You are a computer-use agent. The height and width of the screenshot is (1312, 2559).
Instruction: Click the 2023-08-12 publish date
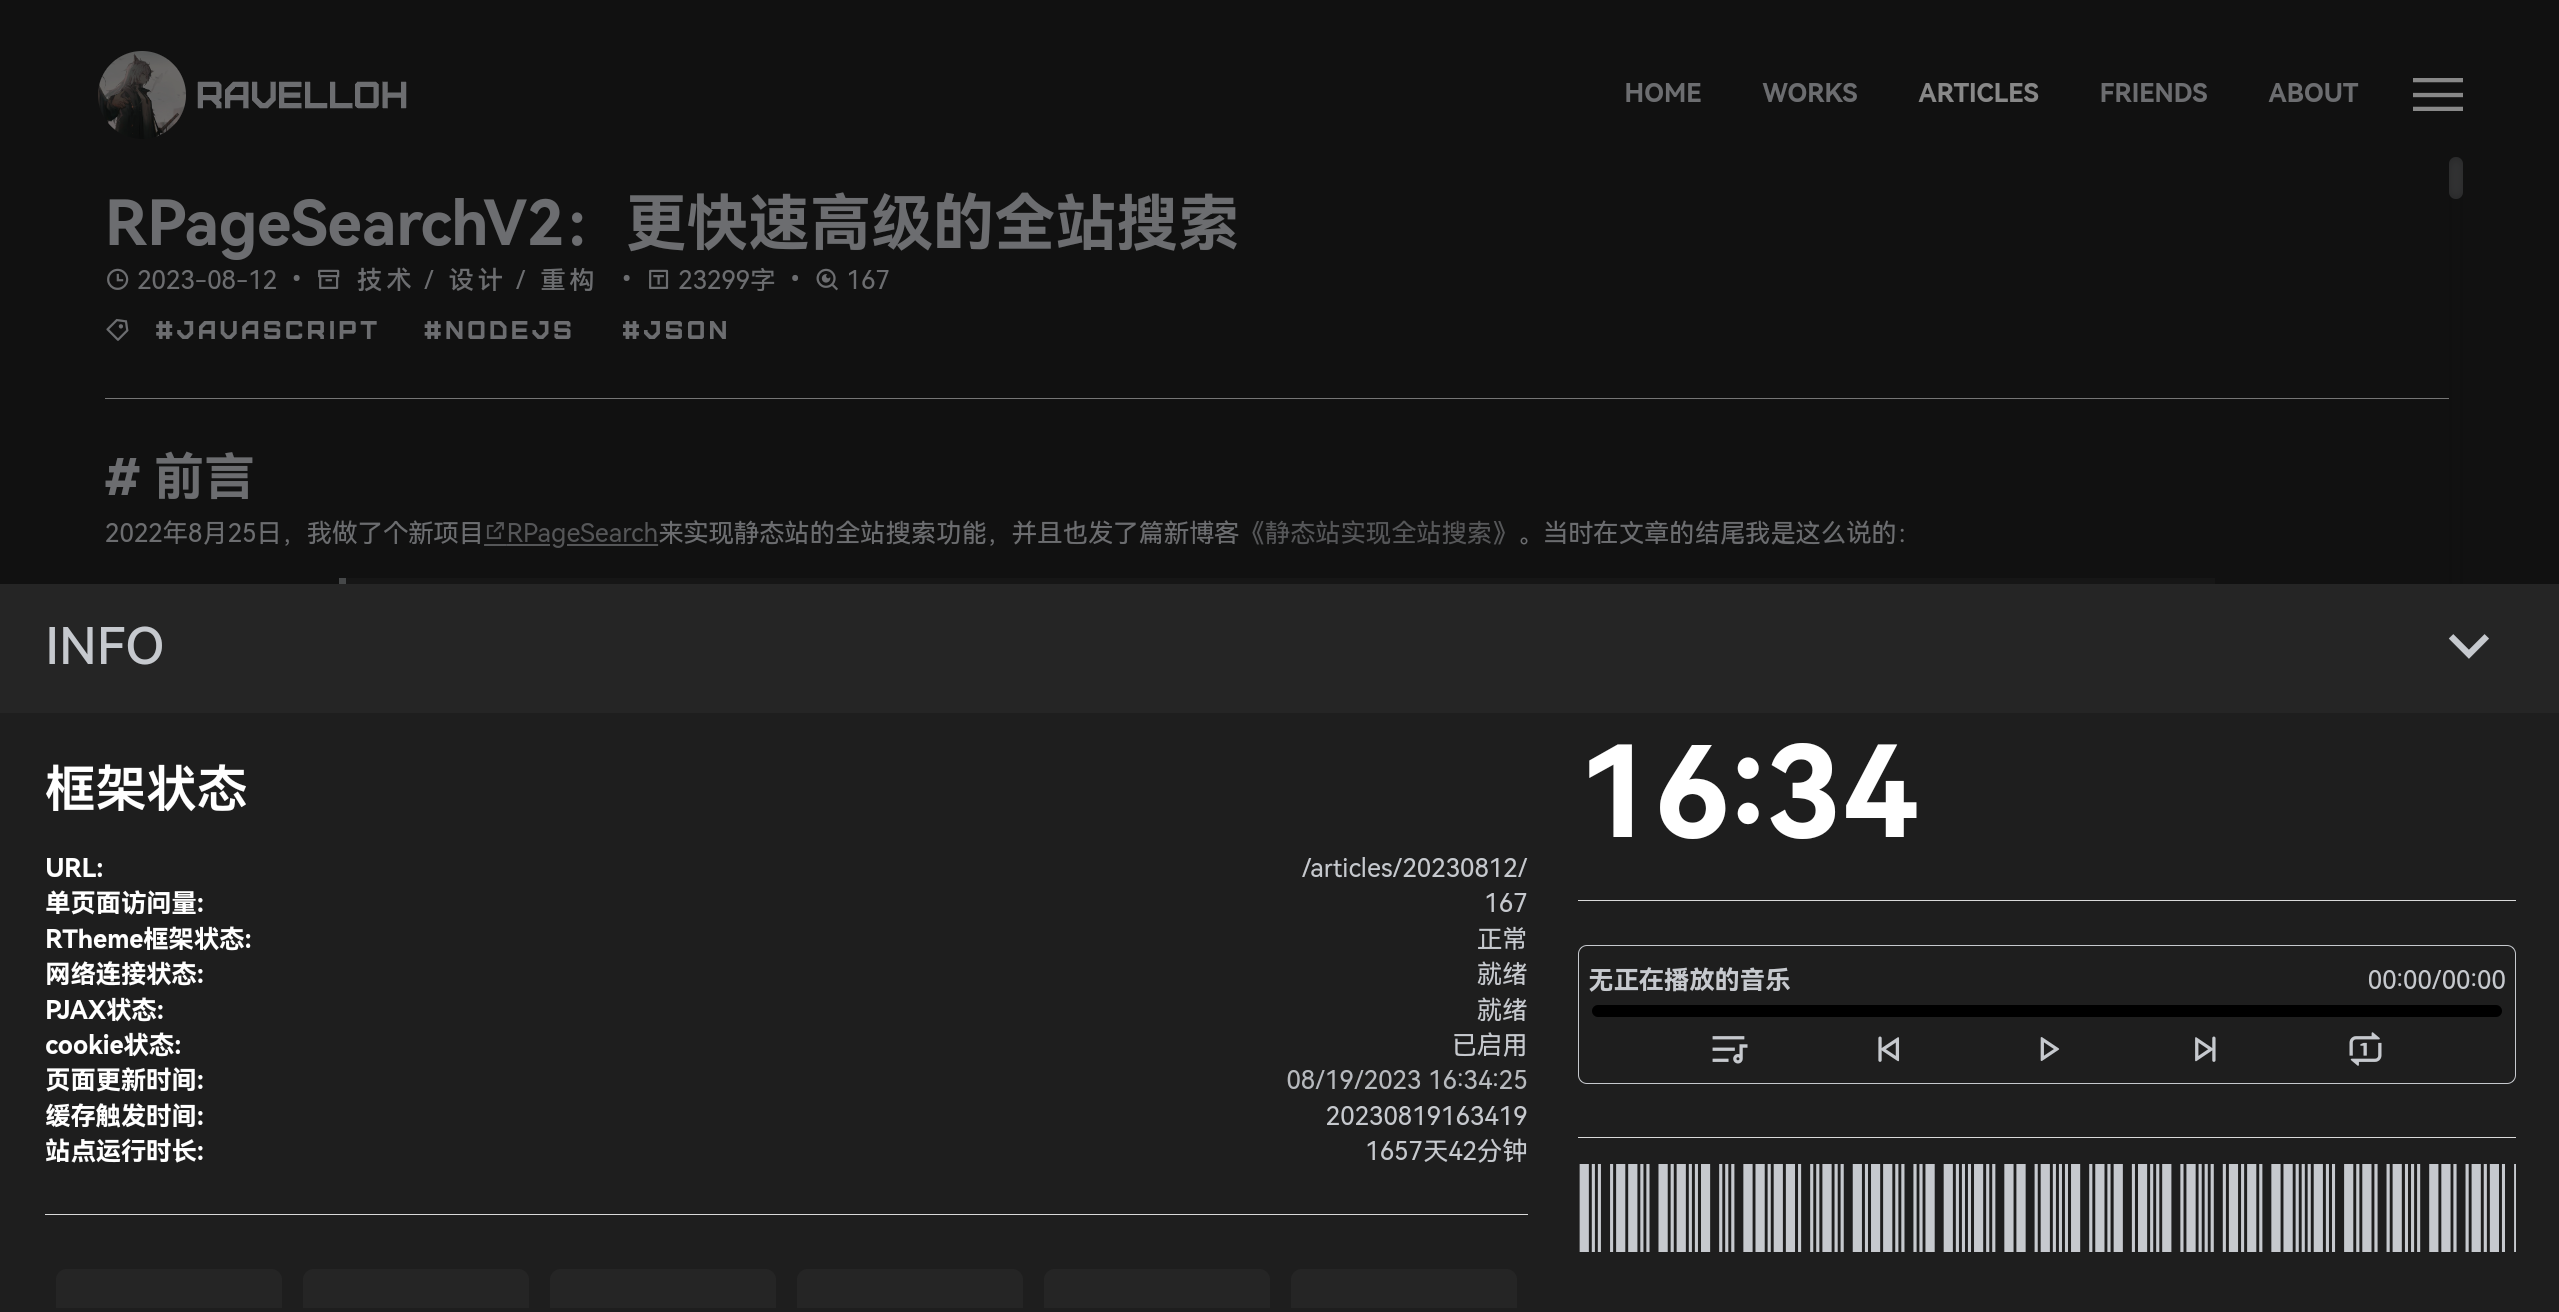coord(206,280)
